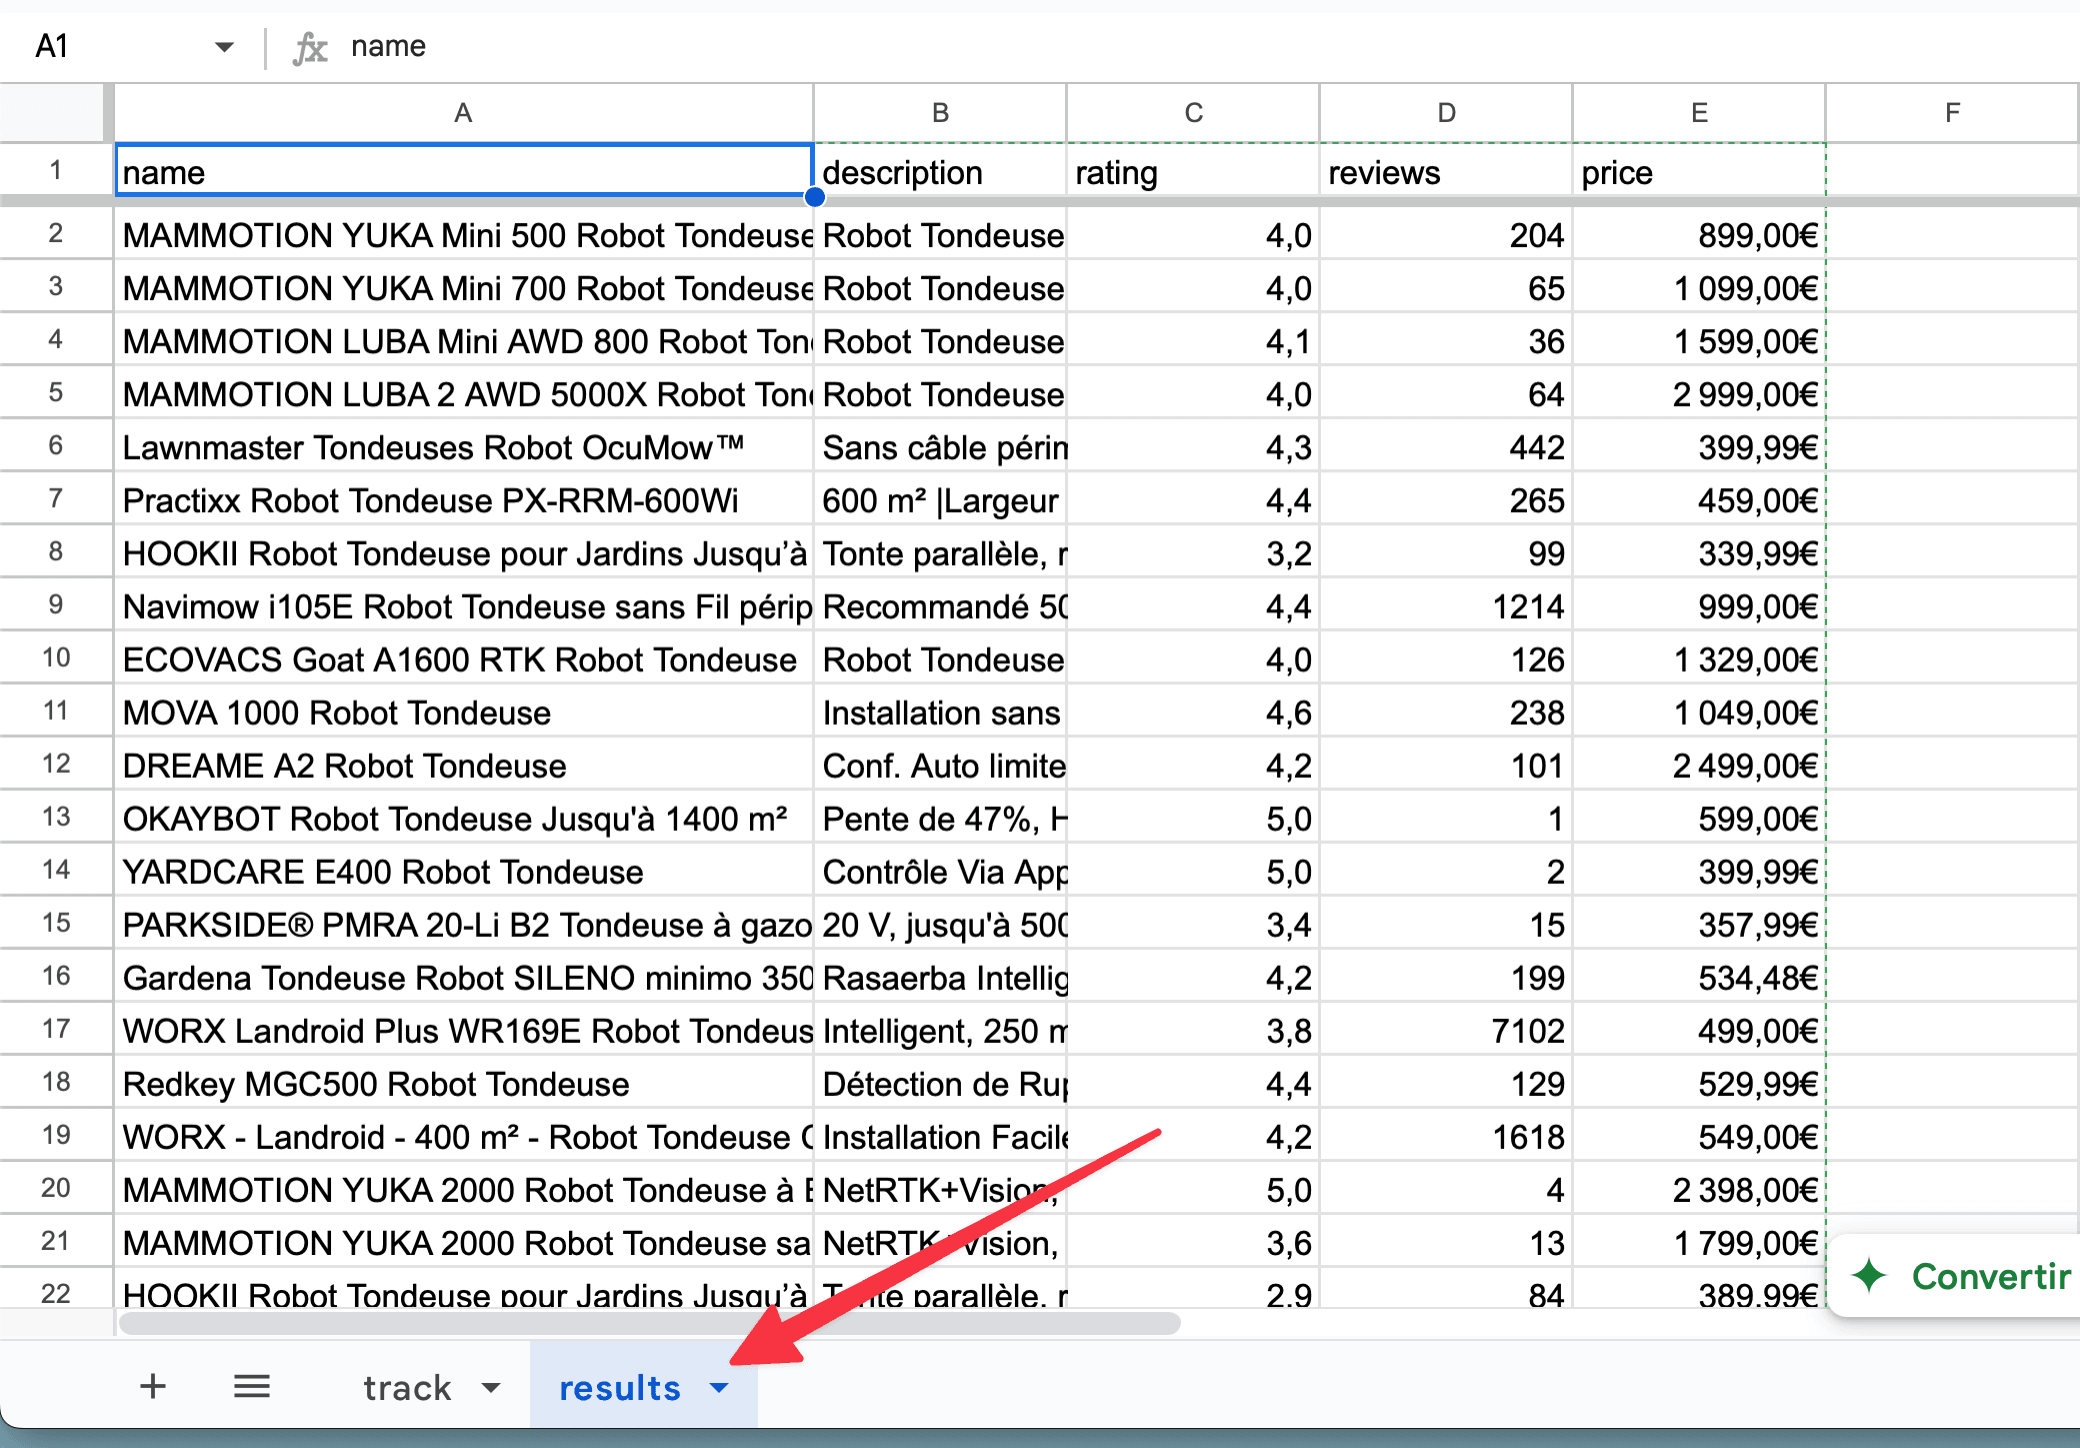Click the 'price' header cell

pos(1699,171)
